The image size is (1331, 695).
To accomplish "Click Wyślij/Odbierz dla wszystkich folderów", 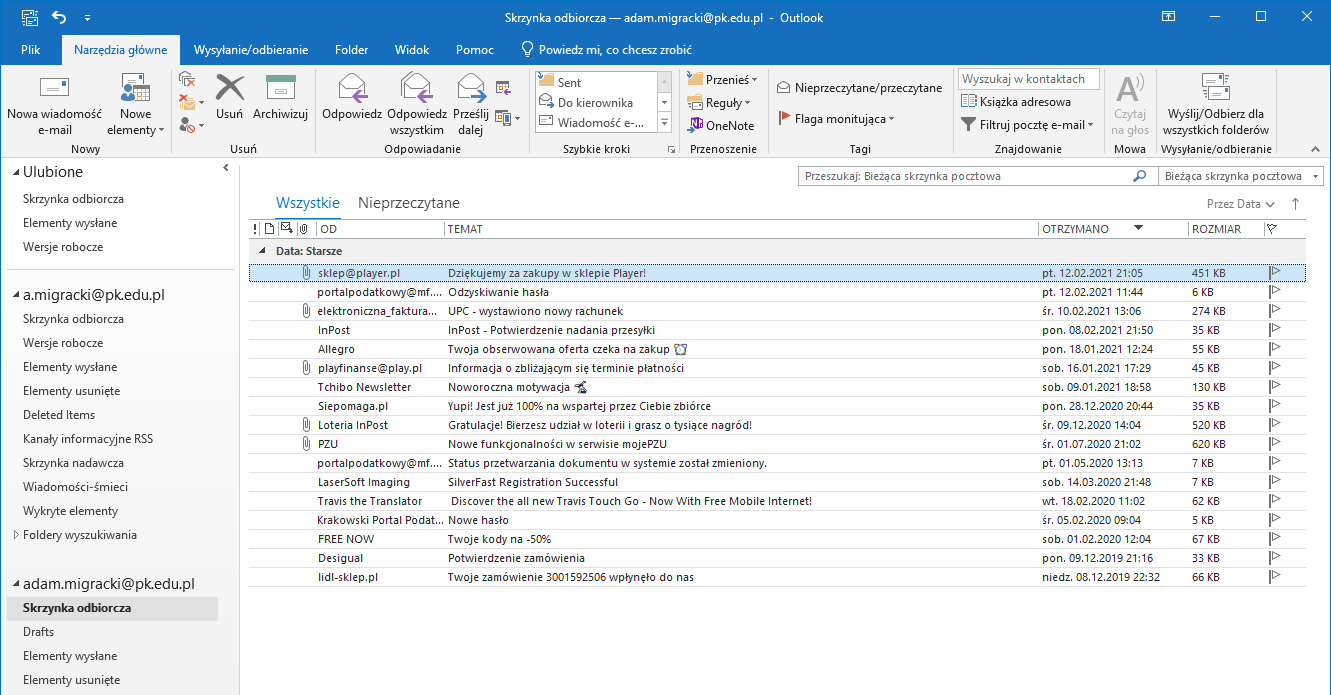I will (1216, 89).
